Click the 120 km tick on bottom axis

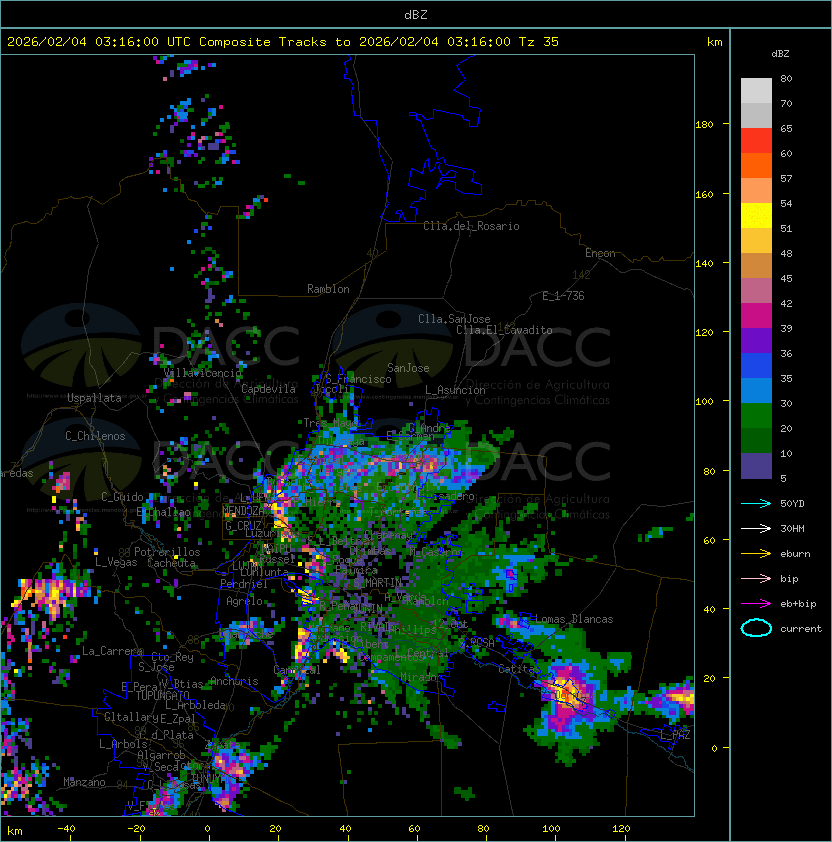tap(621, 829)
